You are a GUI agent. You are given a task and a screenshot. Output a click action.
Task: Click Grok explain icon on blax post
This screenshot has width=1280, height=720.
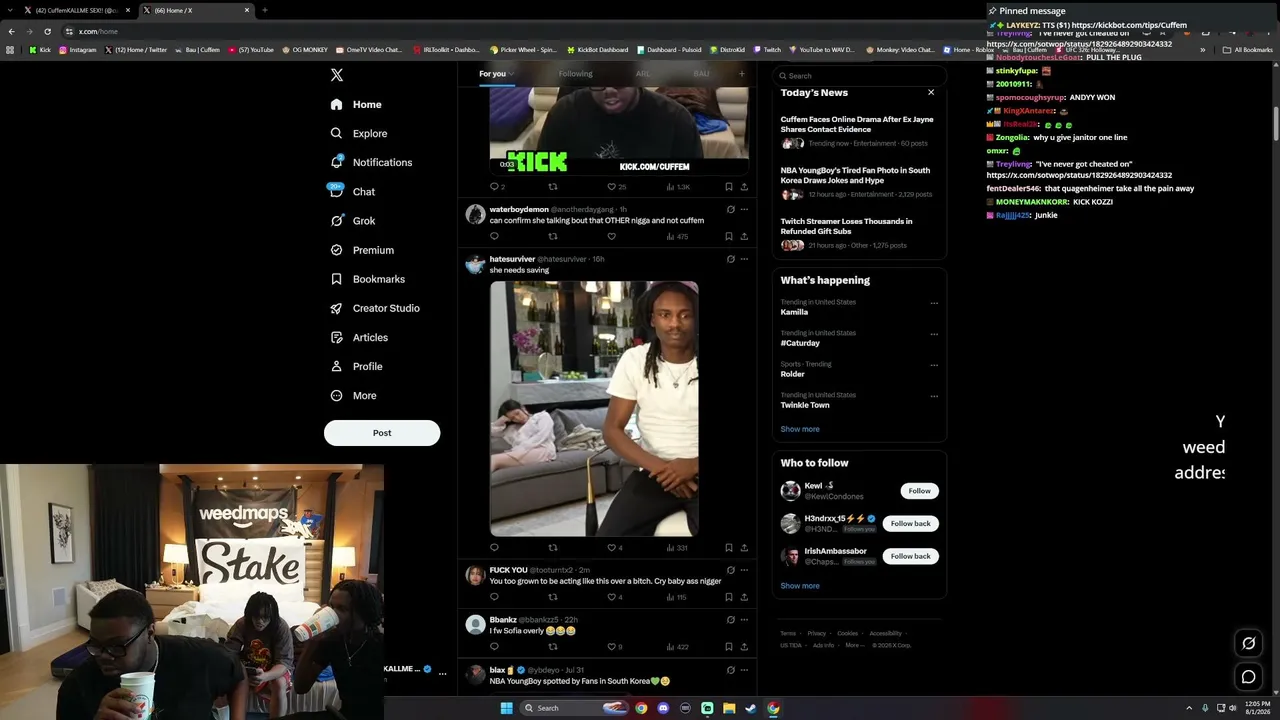[730, 670]
